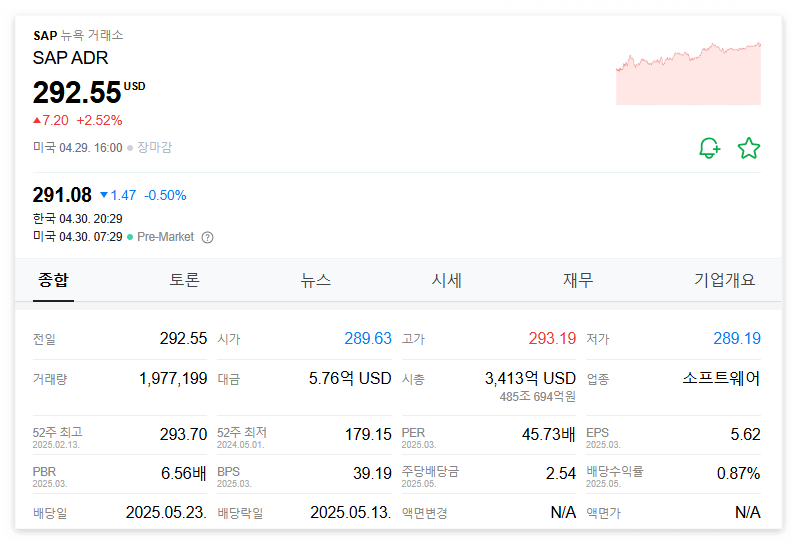The image size is (798, 544).
Task: Click the 485조 694억원 market cap
Action: 537,396
